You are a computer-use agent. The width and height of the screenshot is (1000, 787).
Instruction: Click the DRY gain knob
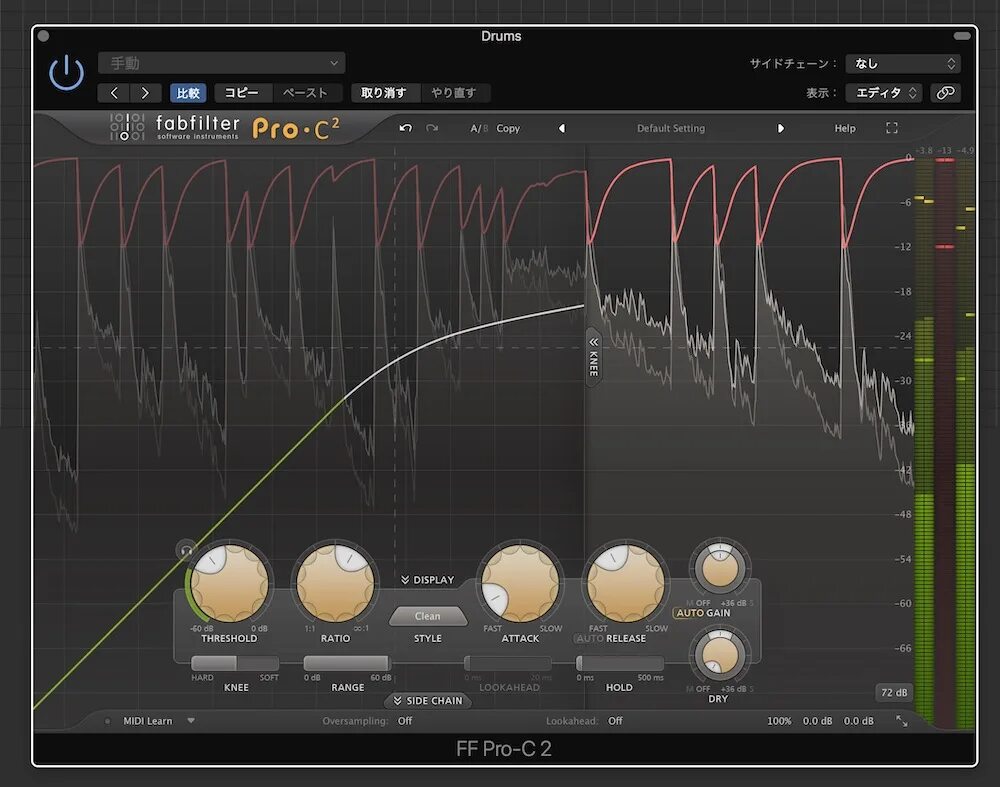(x=720, y=654)
